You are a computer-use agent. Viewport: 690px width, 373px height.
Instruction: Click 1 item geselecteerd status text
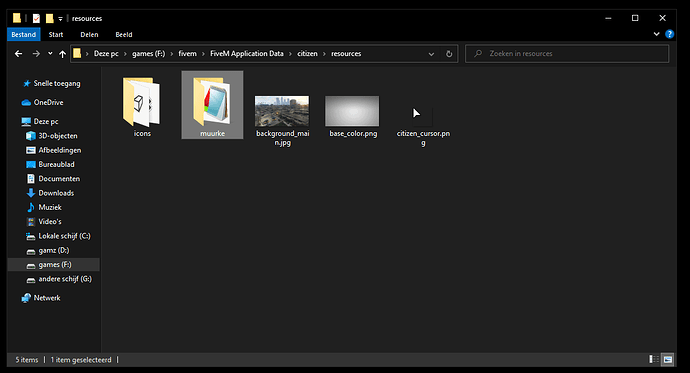[81, 360]
